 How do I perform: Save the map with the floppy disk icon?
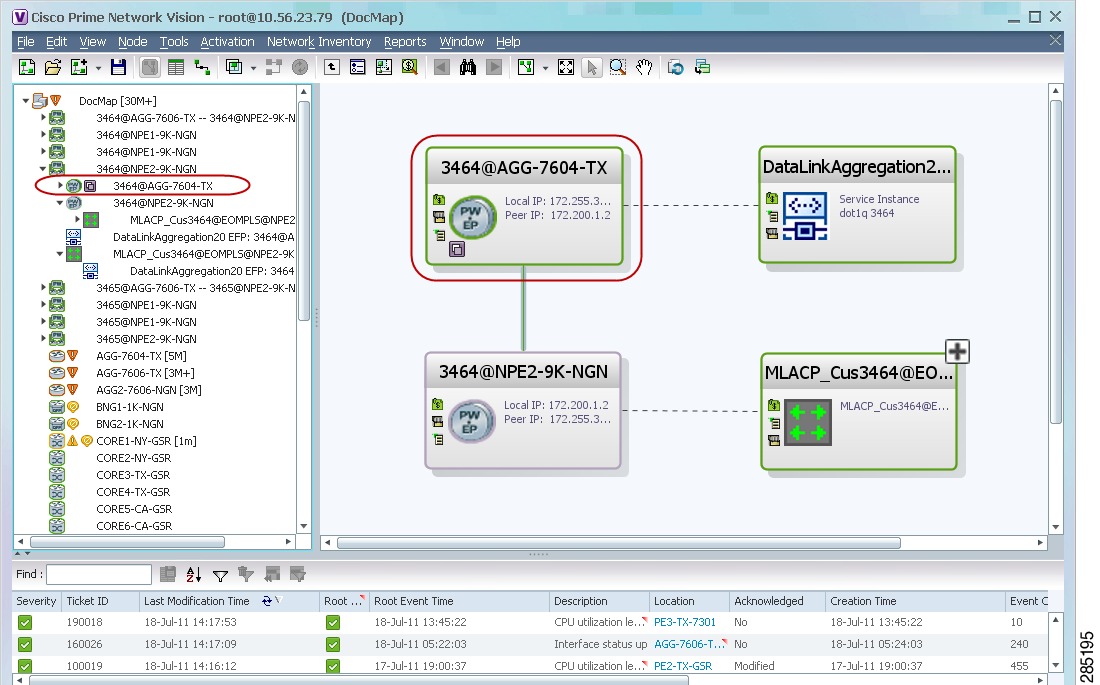pyautogui.click(x=119, y=67)
